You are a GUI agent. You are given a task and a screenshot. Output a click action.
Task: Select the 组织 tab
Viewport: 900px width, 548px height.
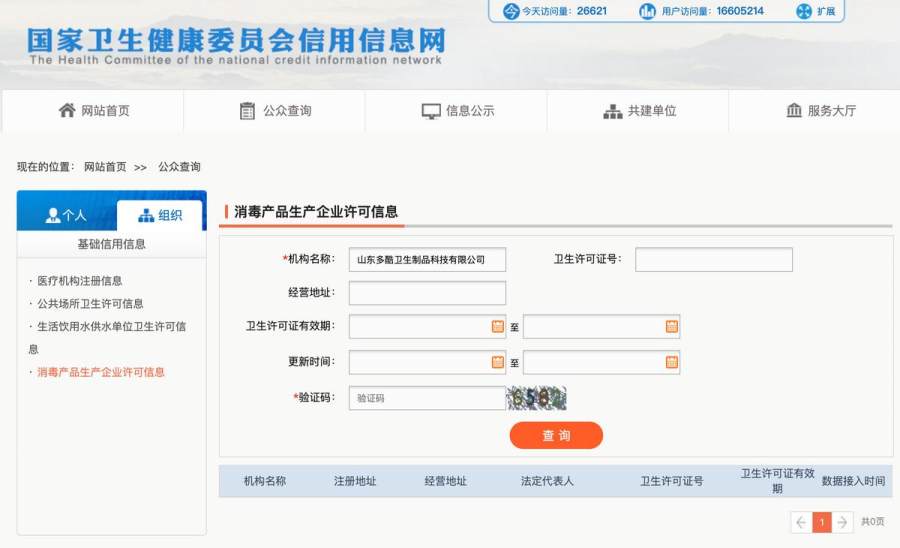point(160,215)
